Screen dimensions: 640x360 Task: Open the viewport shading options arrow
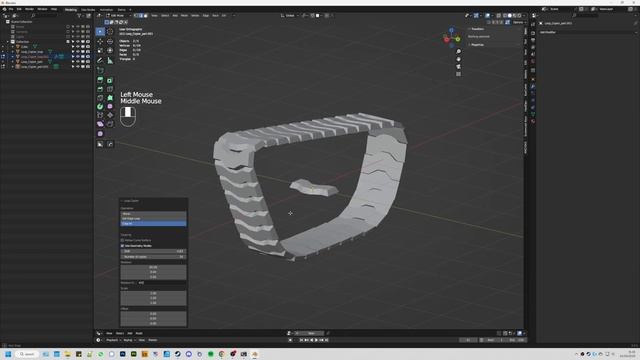coord(524,16)
